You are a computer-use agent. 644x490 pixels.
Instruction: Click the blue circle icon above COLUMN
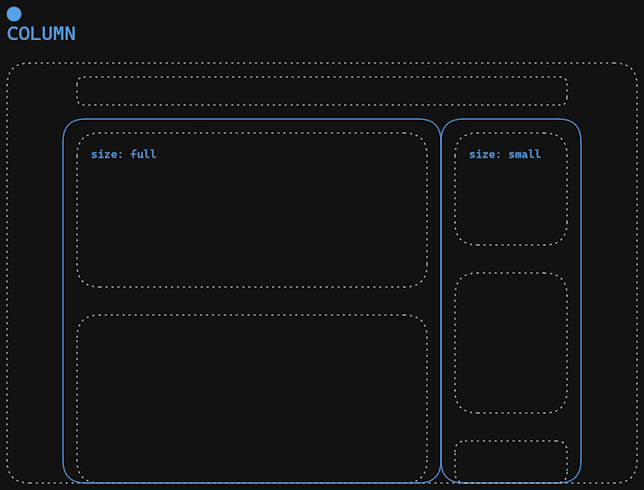pyautogui.click(x=14, y=14)
